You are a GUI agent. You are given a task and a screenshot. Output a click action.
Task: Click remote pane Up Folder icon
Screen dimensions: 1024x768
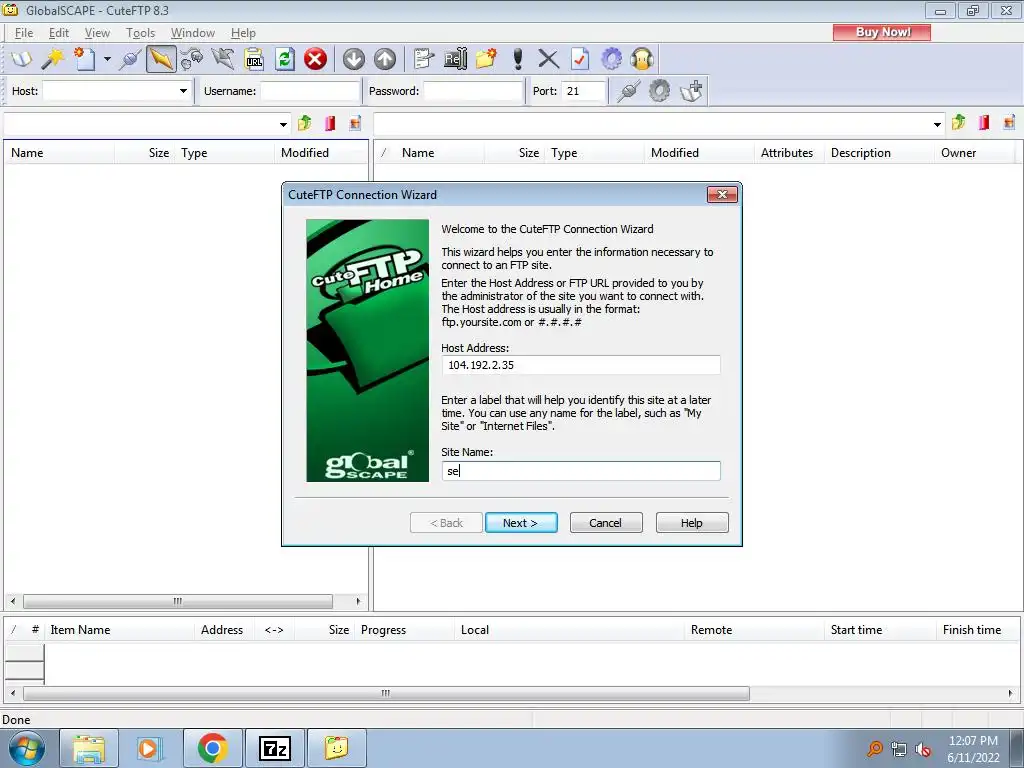click(959, 122)
